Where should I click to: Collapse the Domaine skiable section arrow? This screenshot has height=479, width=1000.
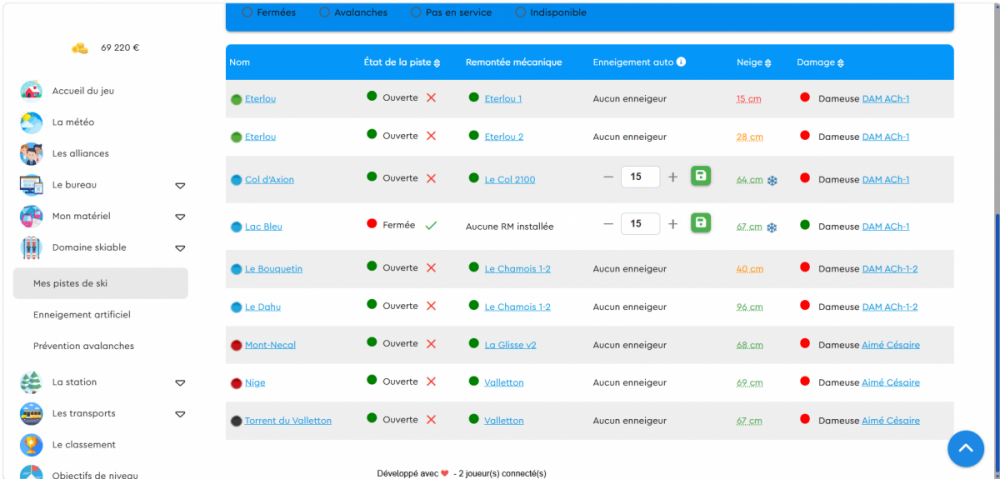point(180,248)
